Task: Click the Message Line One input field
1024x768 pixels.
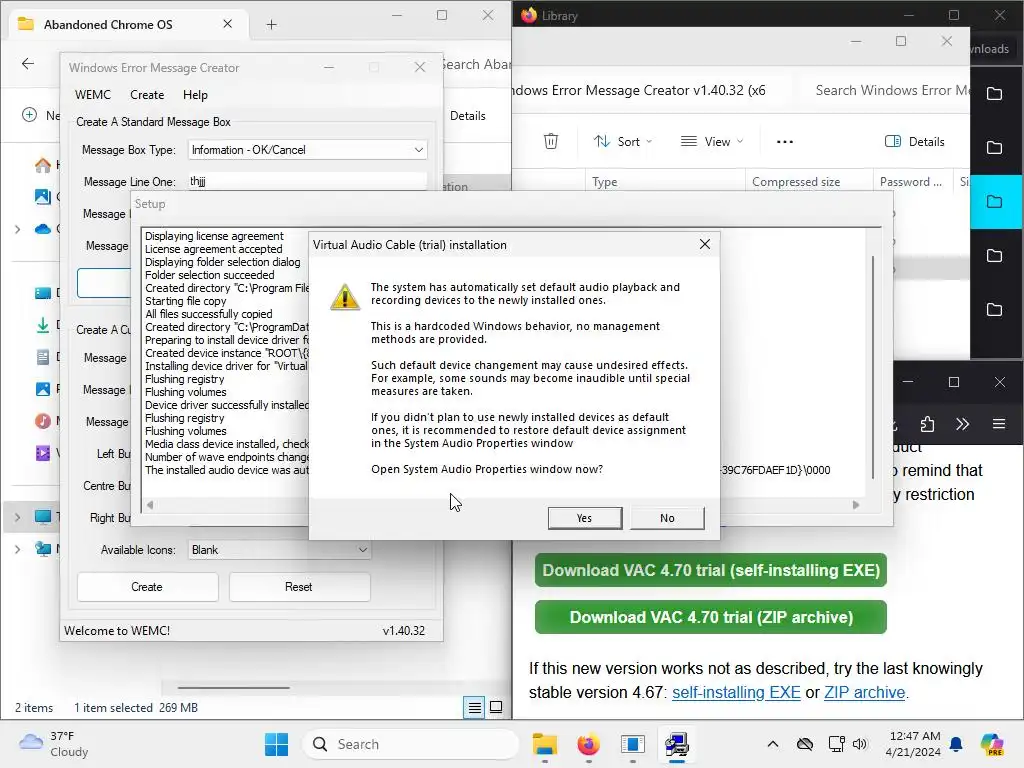Action: [x=308, y=181]
